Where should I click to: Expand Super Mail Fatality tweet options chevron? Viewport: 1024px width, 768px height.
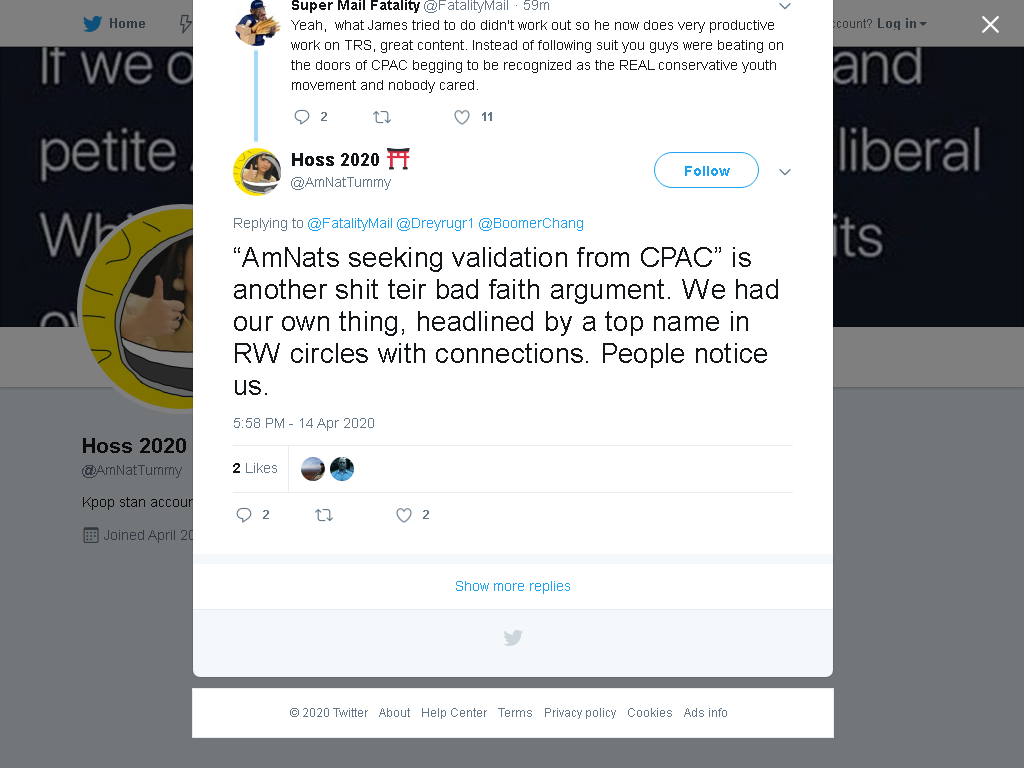click(x=785, y=6)
